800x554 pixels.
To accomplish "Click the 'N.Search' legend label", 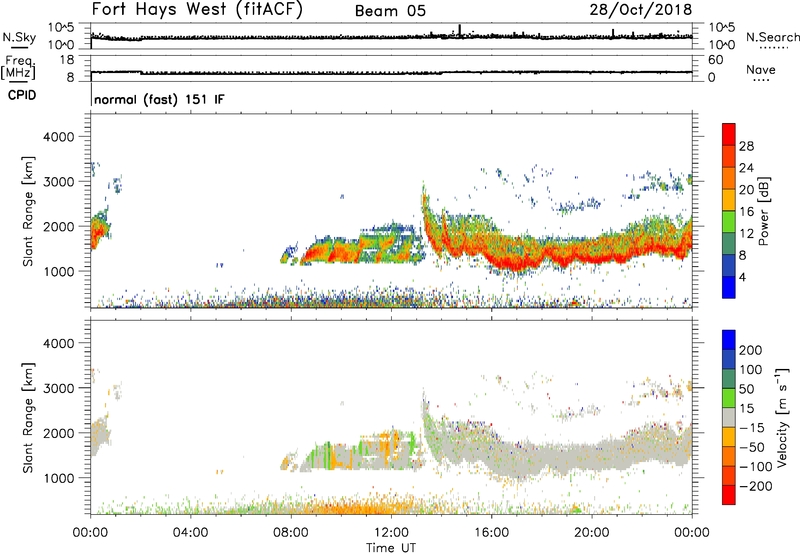I will point(772,37).
